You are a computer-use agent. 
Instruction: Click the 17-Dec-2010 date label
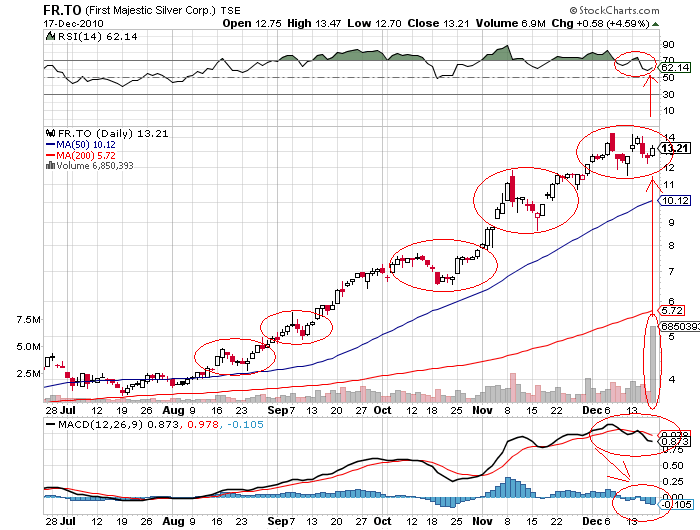(x=73, y=23)
